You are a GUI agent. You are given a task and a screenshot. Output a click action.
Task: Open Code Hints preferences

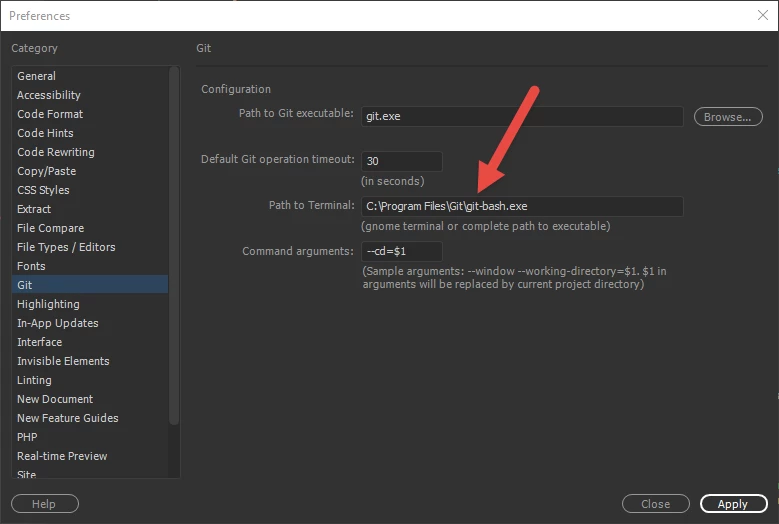90,133
